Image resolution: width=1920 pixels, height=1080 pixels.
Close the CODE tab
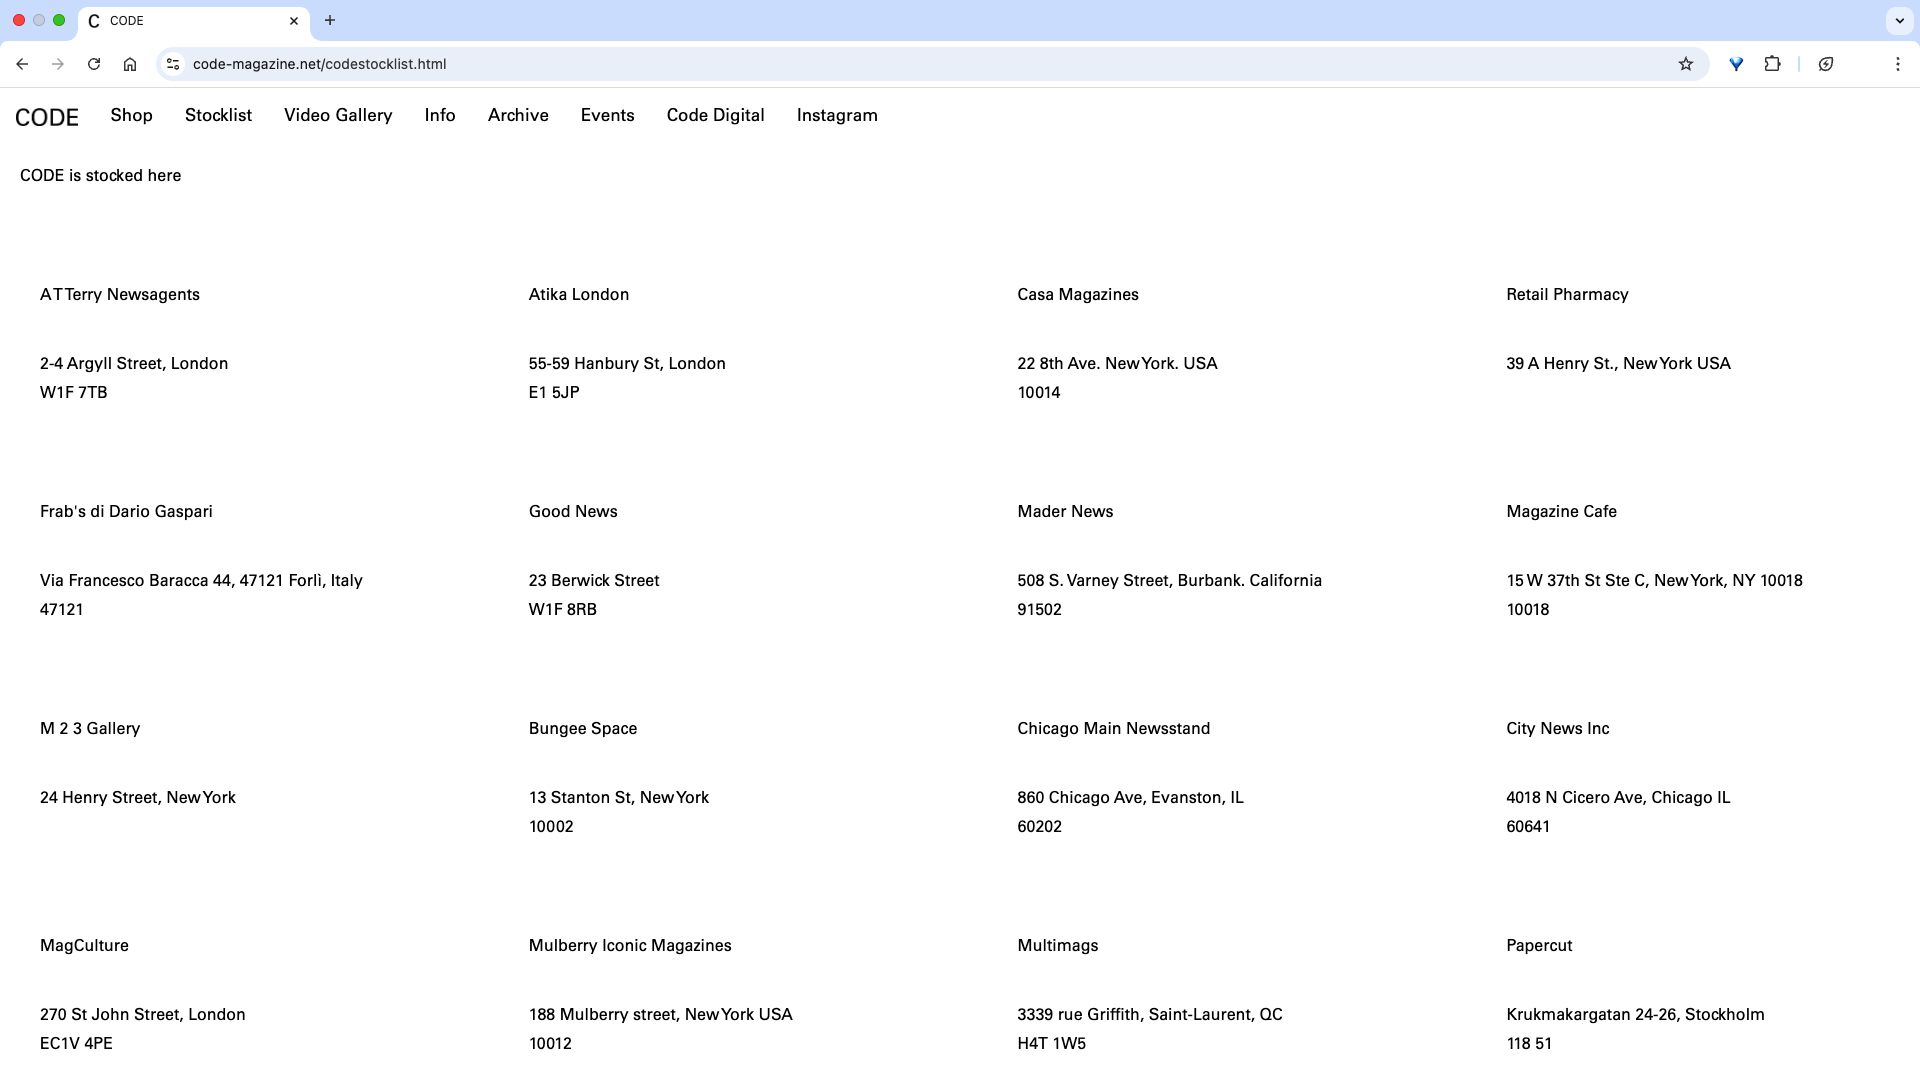(294, 21)
